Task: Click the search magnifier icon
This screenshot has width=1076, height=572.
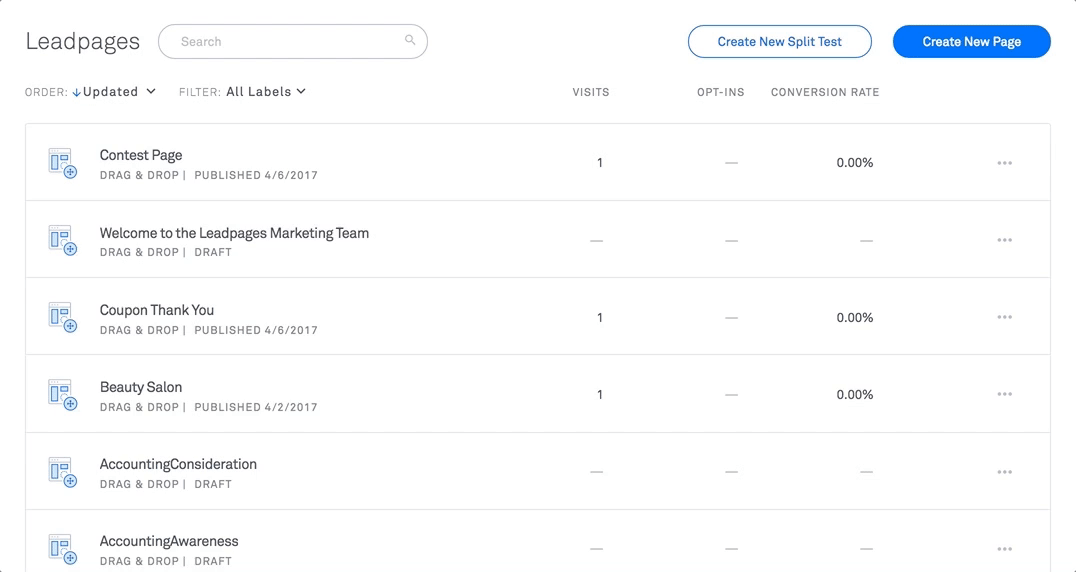Action: pos(410,40)
